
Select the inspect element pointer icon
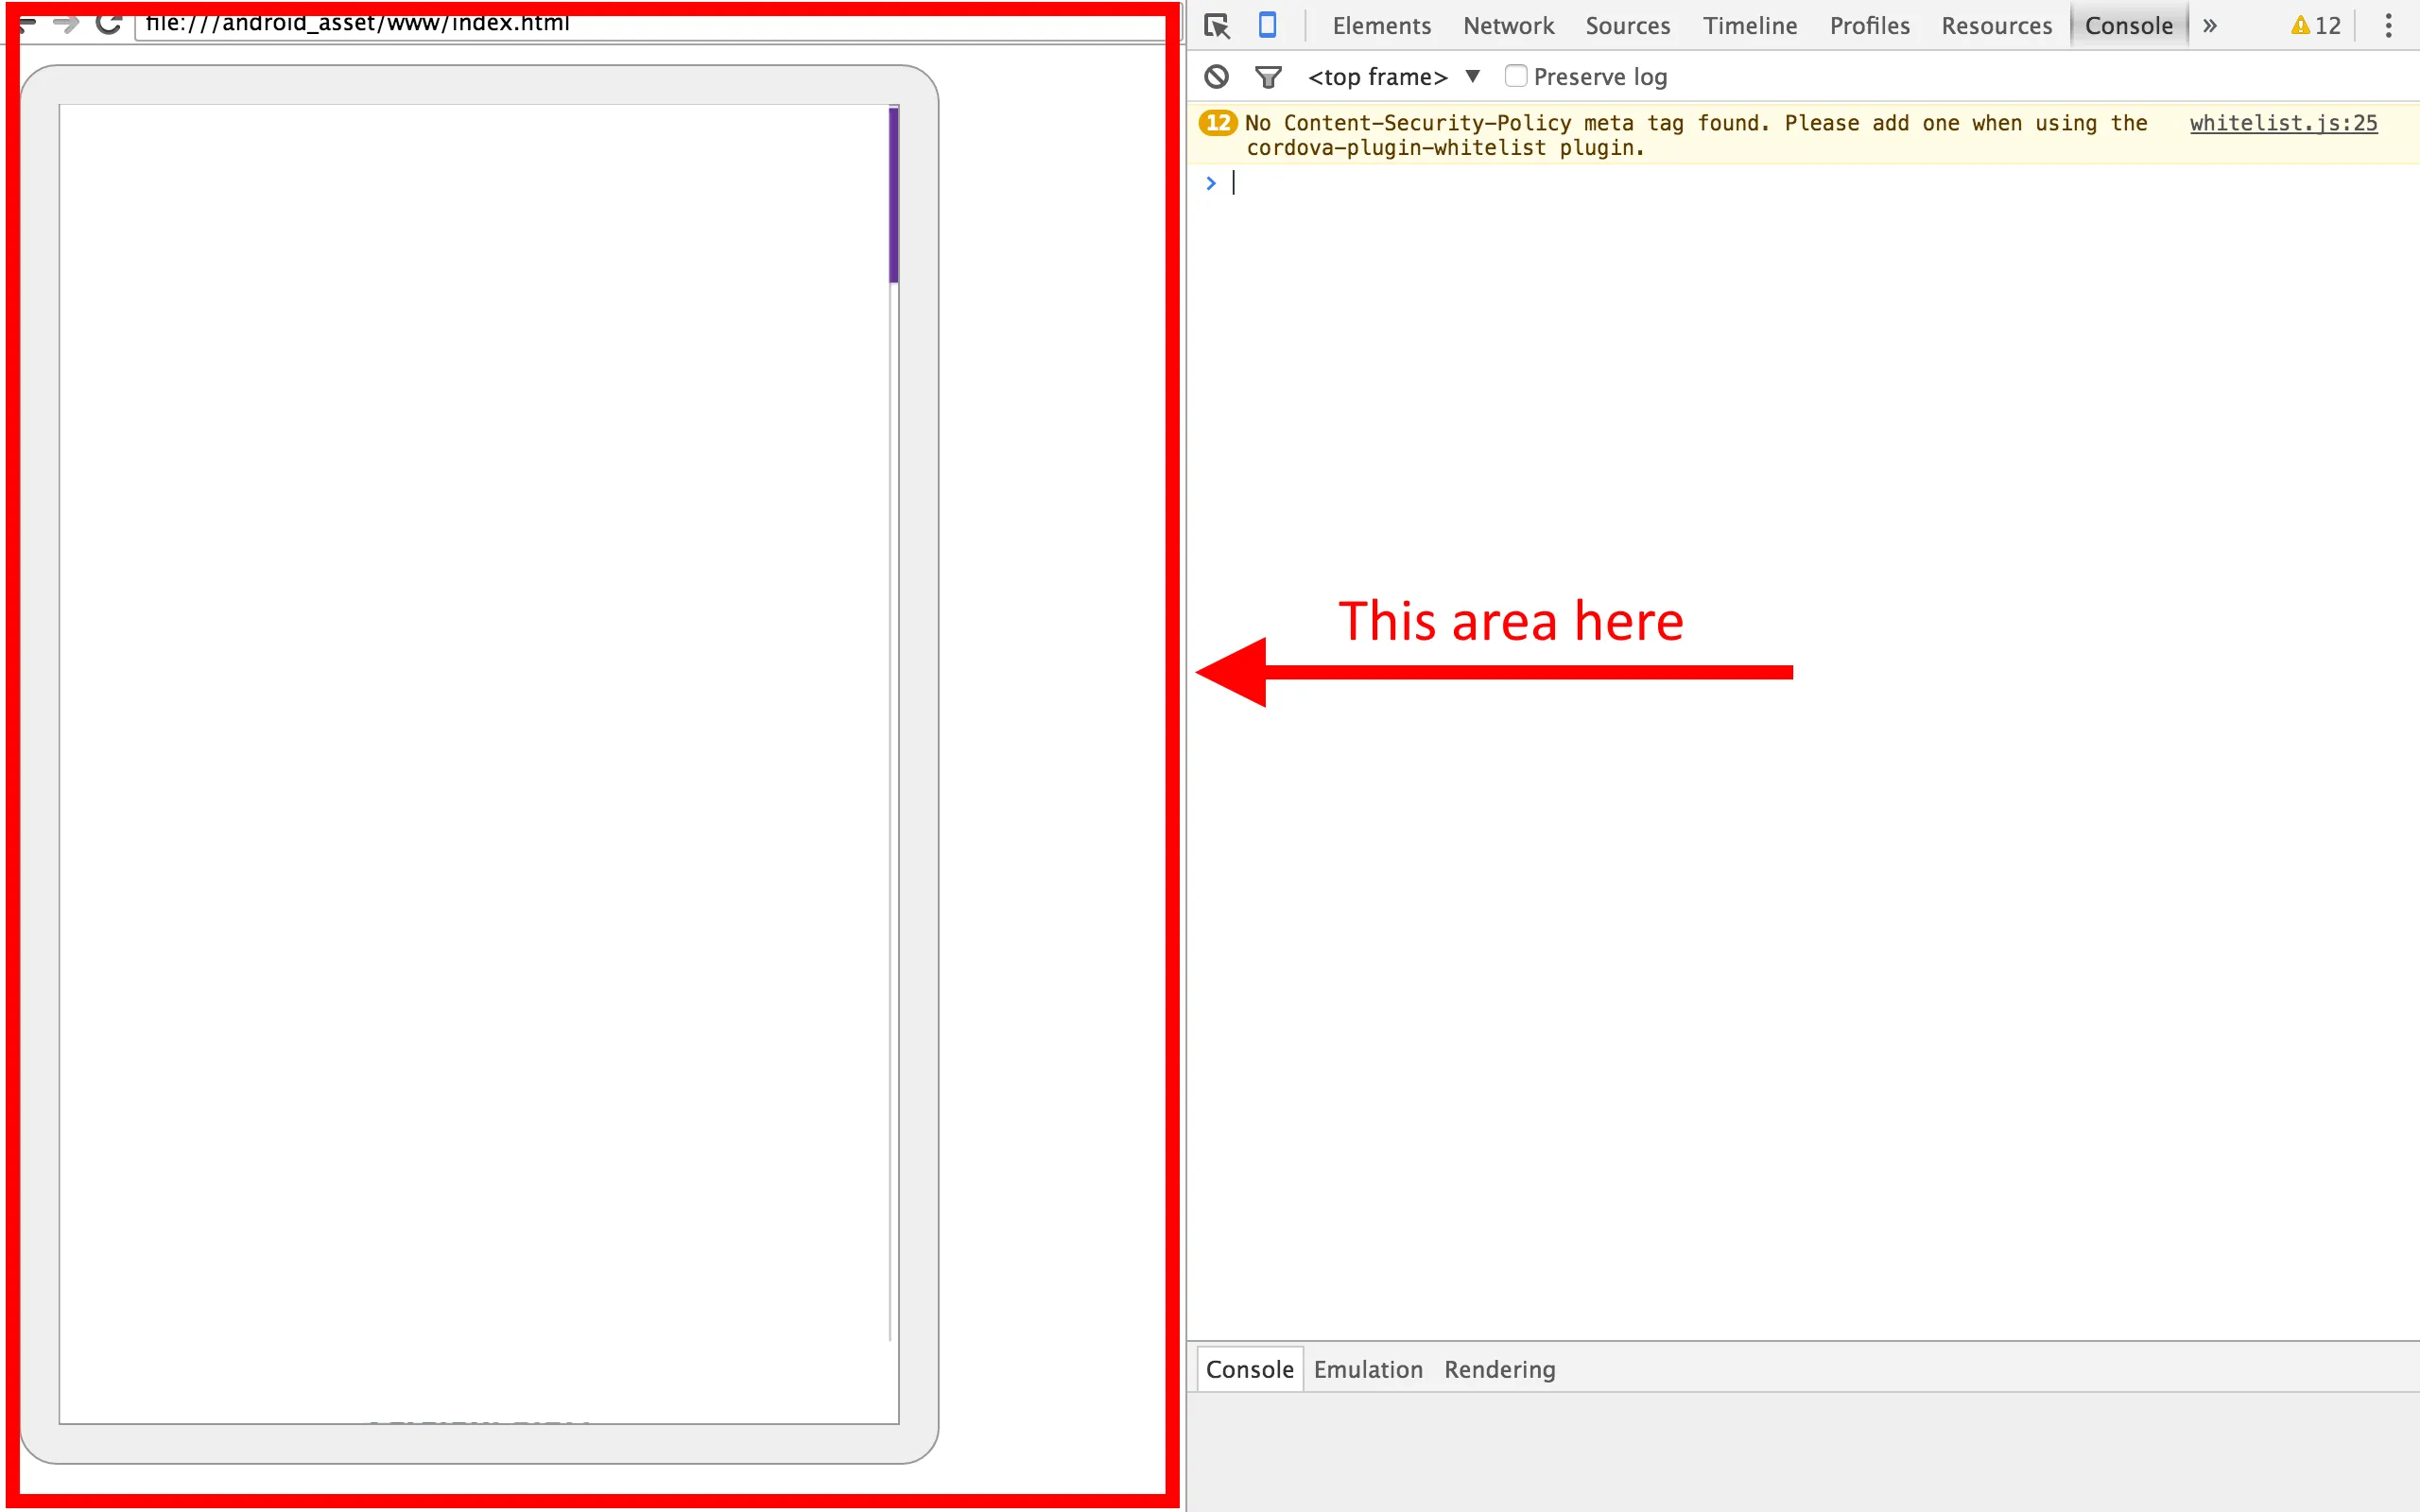pyautogui.click(x=1216, y=25)
